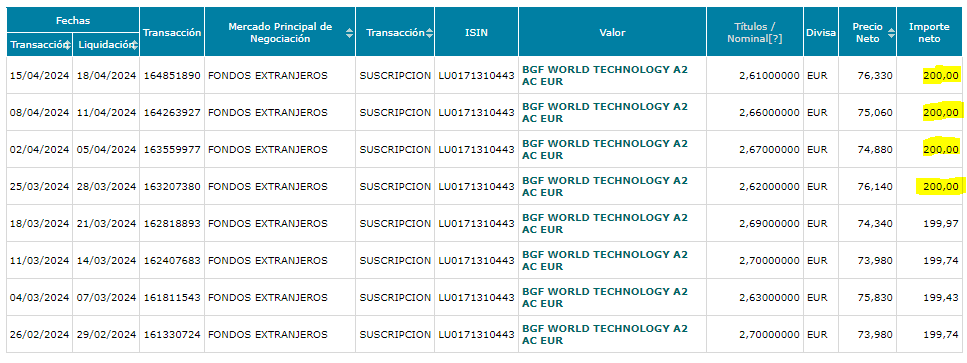Select highlighted 200,00 amount for 25/03/2024
The height and width of the screenshot is (363, 967).
tap(940, 186)
